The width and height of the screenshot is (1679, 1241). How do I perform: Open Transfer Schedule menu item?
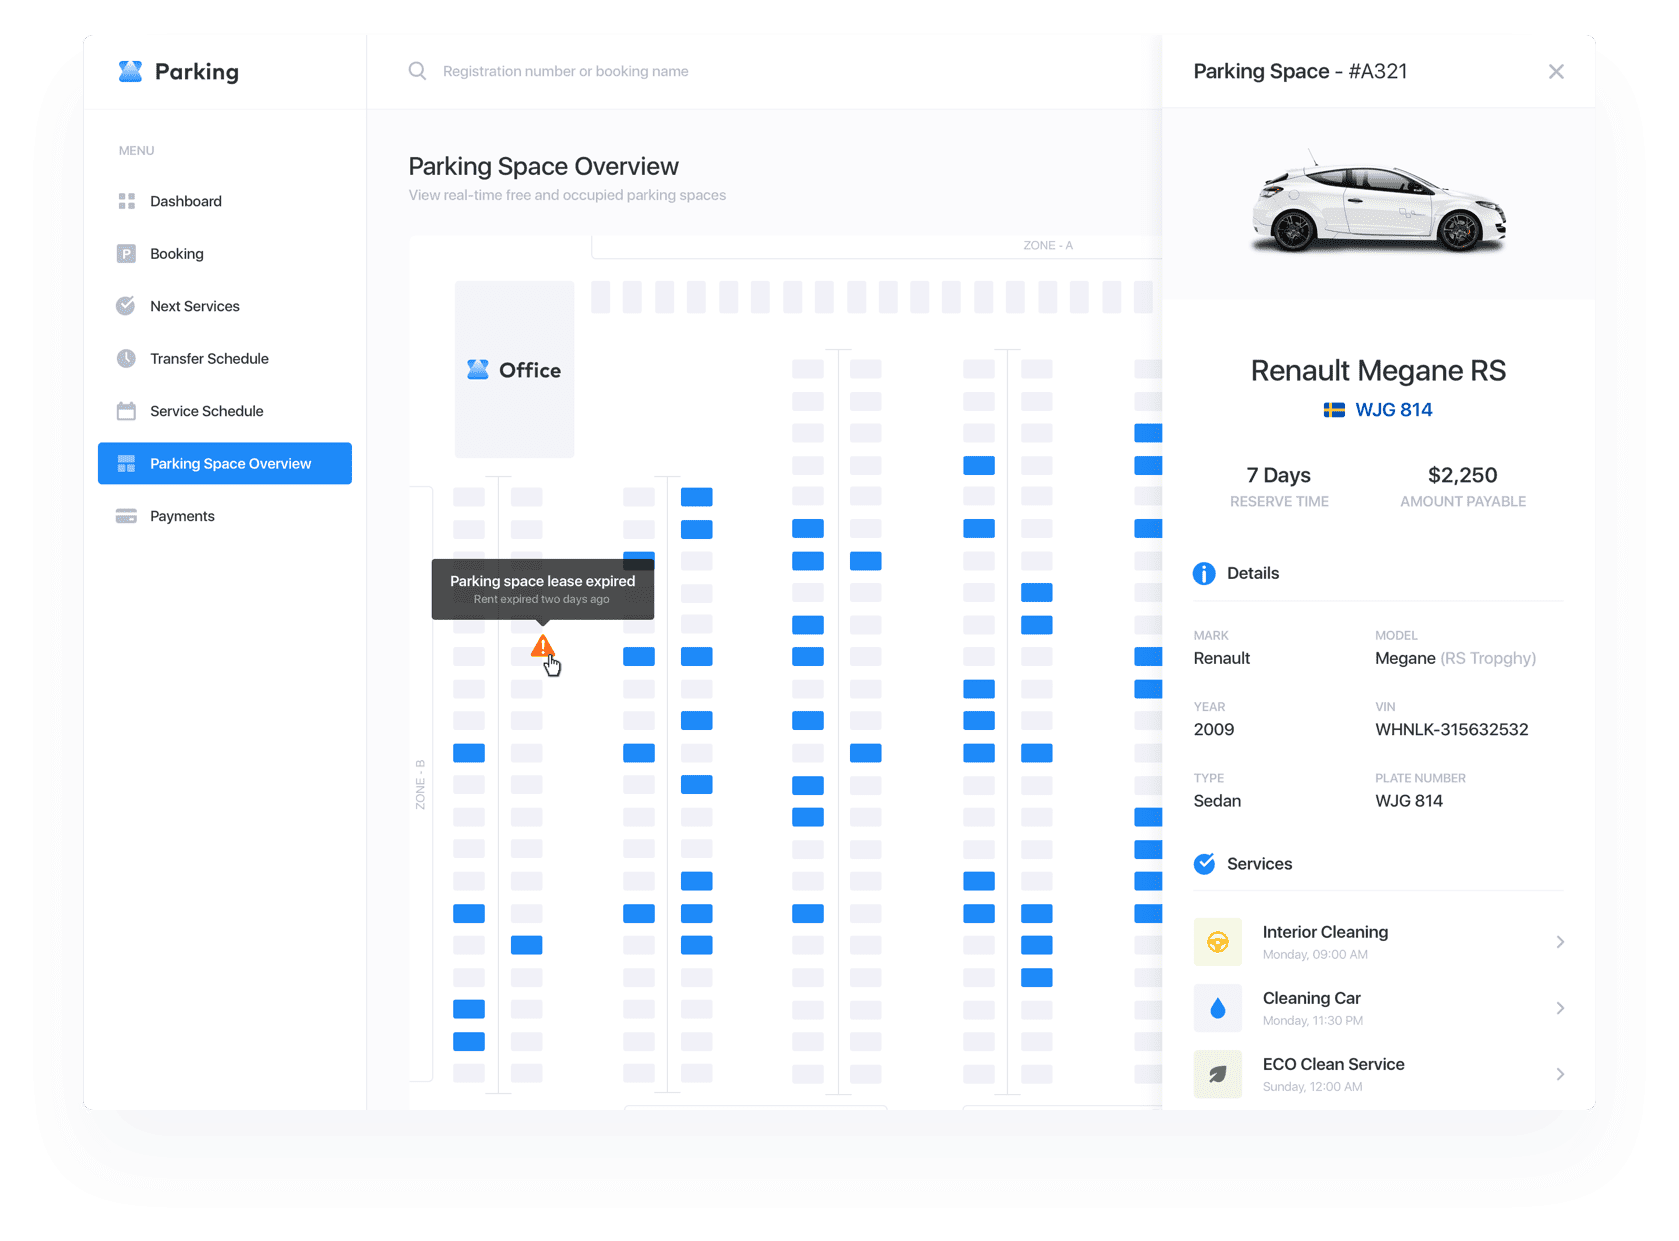tap(225, 358)
